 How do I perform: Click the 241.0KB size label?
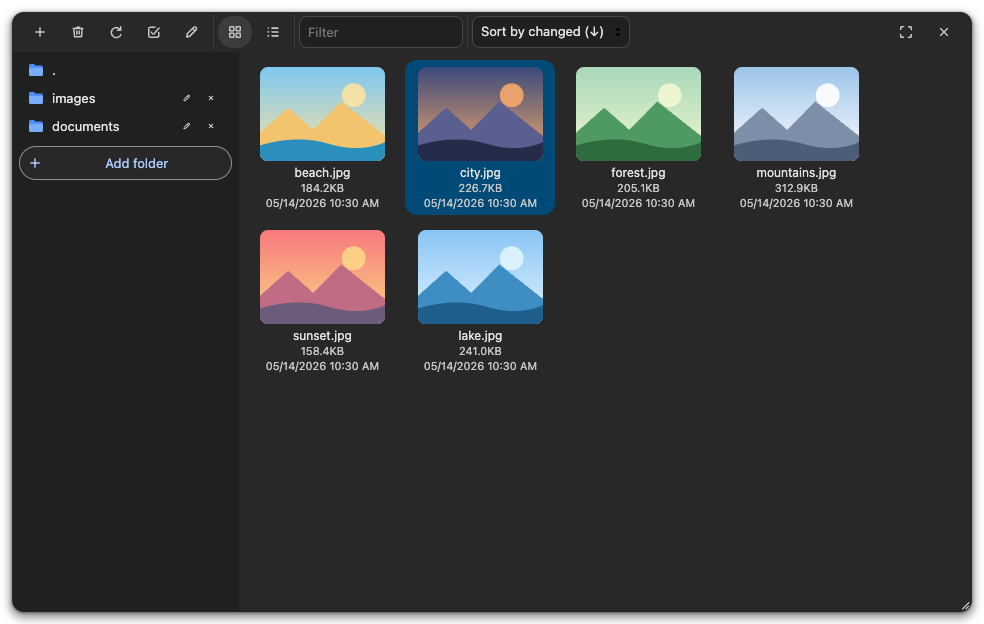[480, 351]
